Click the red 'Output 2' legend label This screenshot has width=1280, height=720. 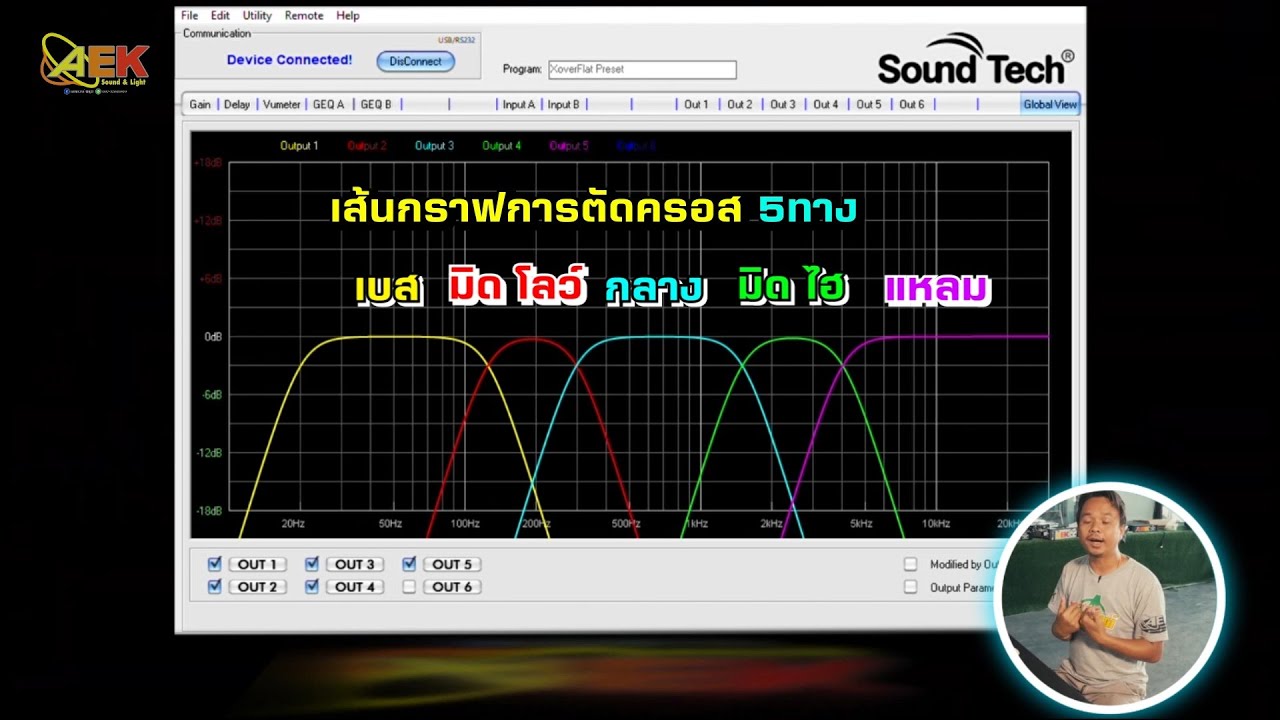[x=367, y=146]
